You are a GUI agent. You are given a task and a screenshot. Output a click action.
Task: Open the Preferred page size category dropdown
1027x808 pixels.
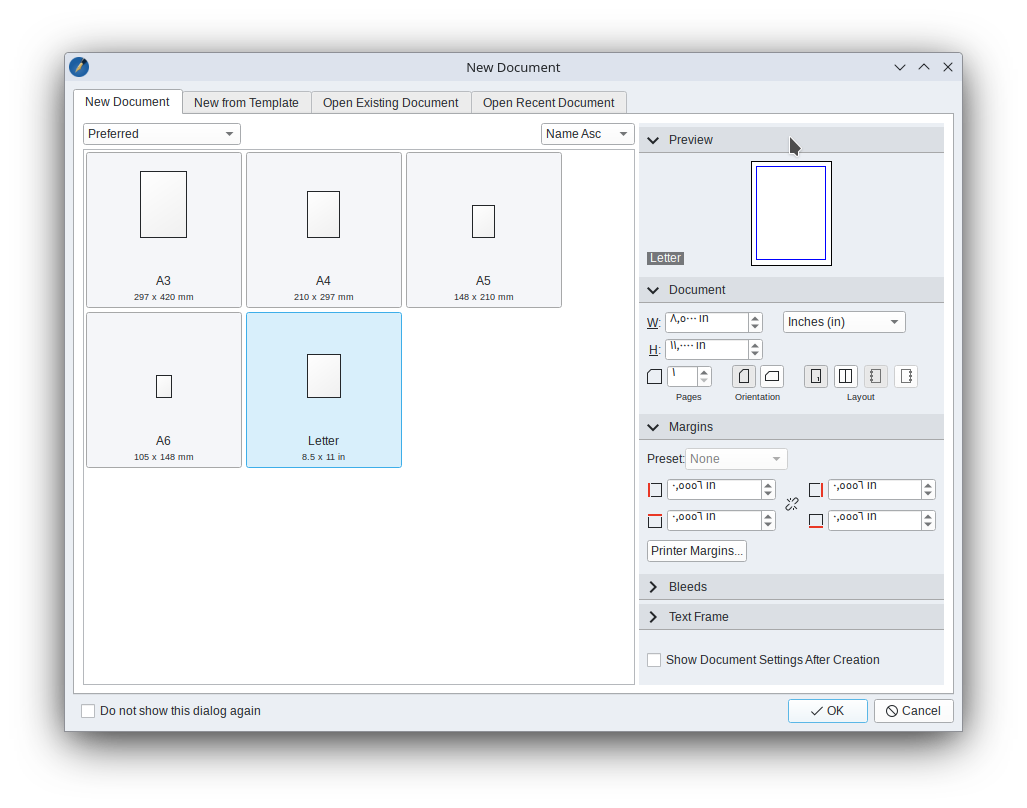(161, 134)
